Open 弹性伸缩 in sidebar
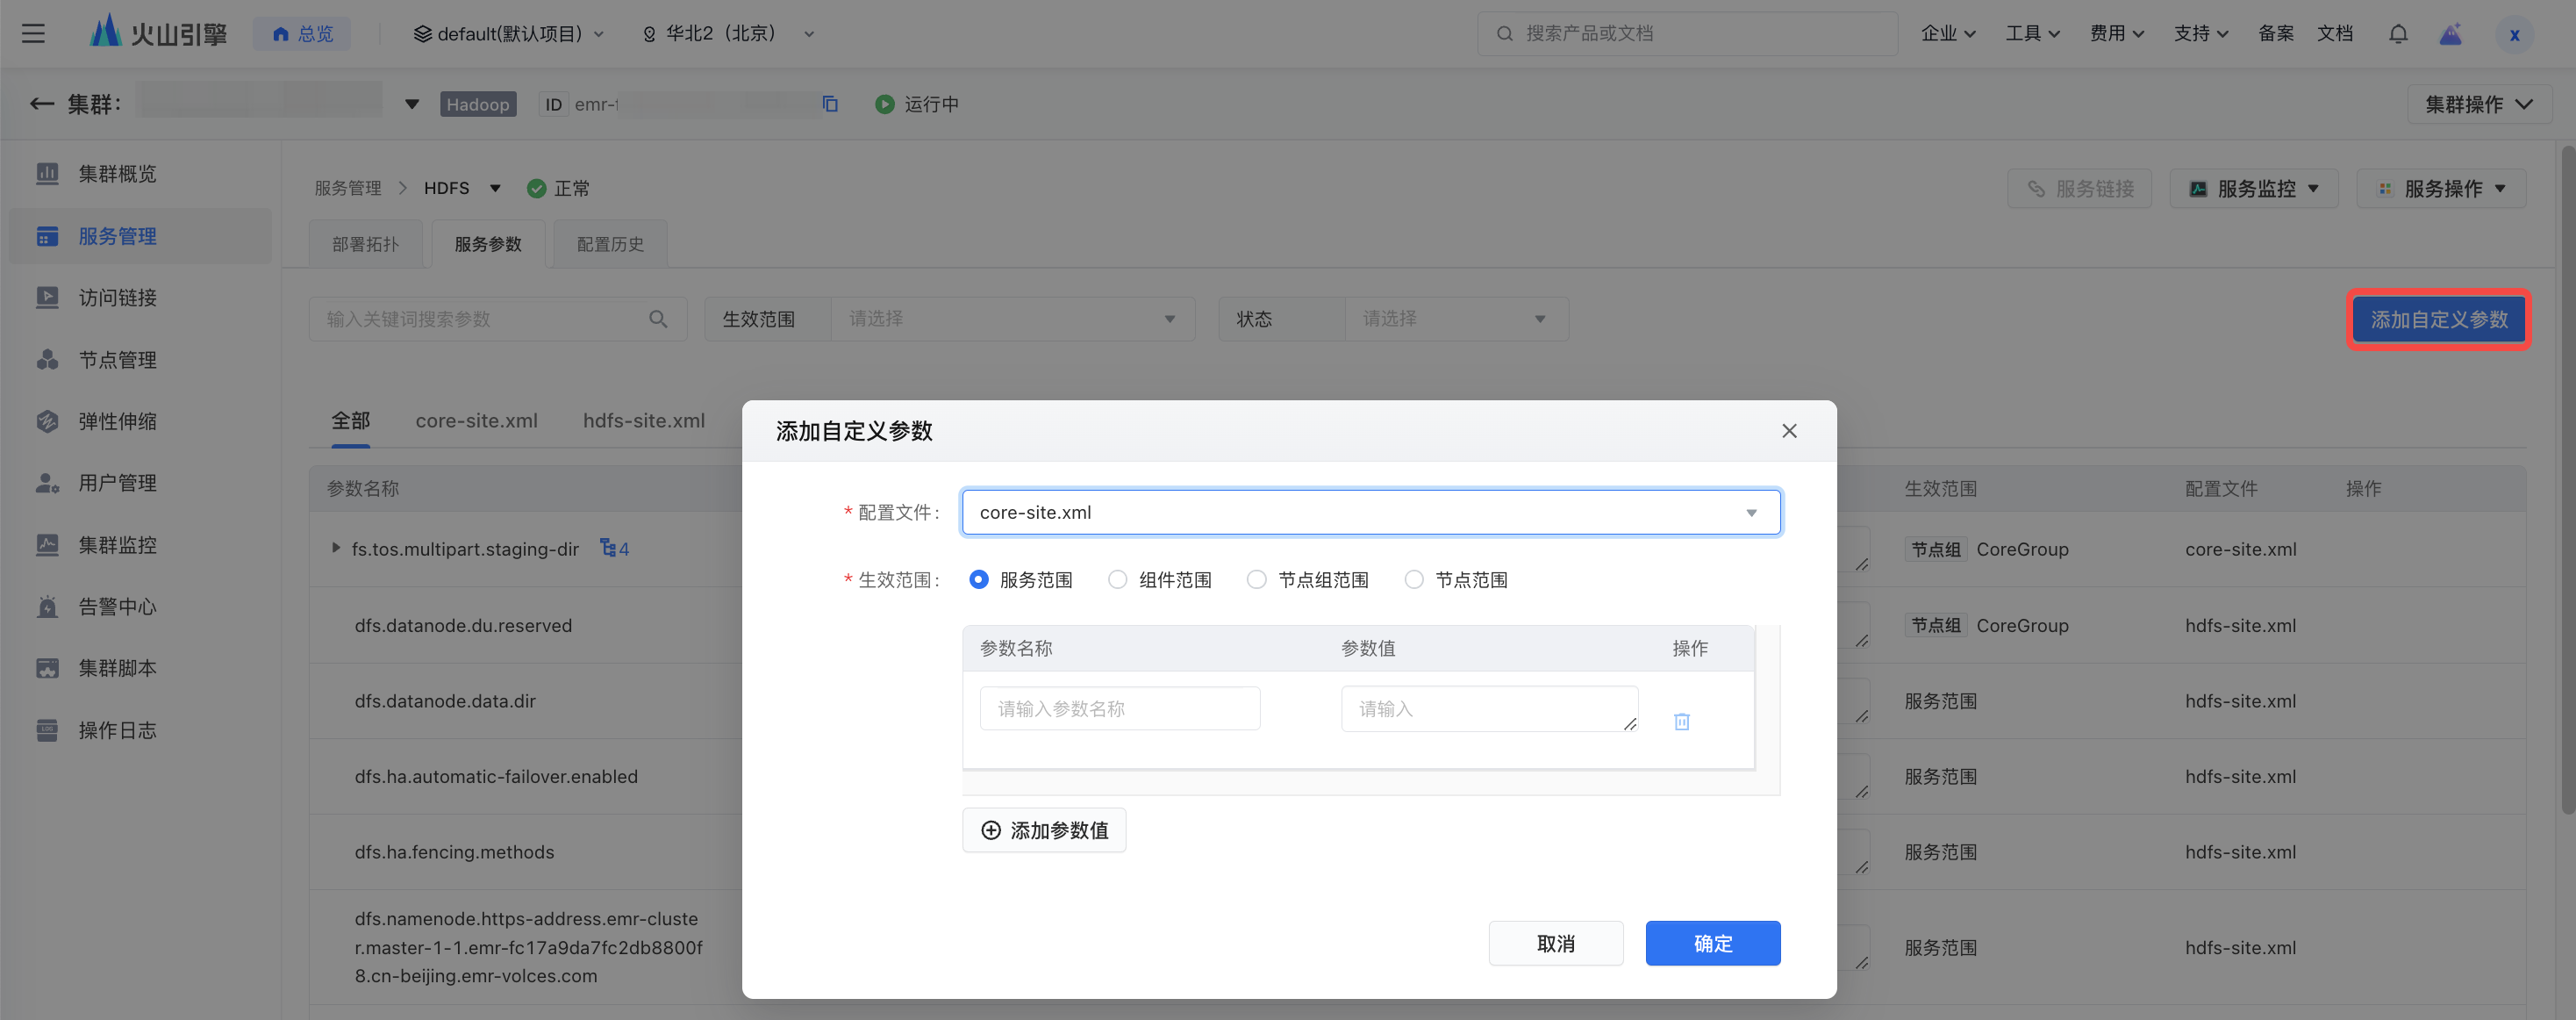Image resolution: width=2576 pixels, height=1020 pixels. tap(117, 421)
